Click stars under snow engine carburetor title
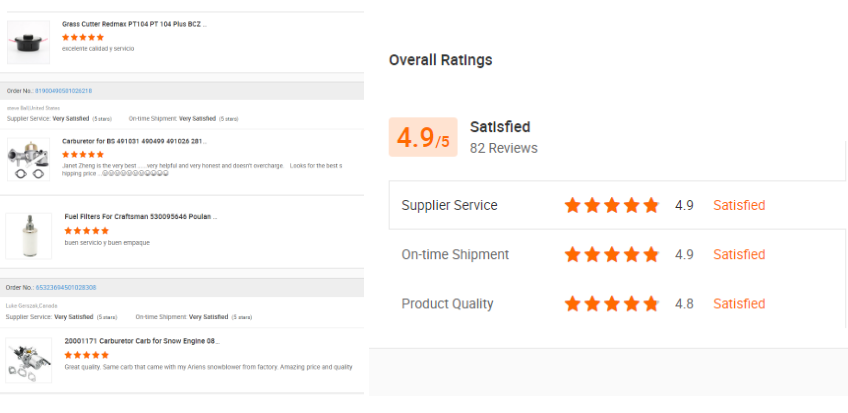 [x=86, y=354]
